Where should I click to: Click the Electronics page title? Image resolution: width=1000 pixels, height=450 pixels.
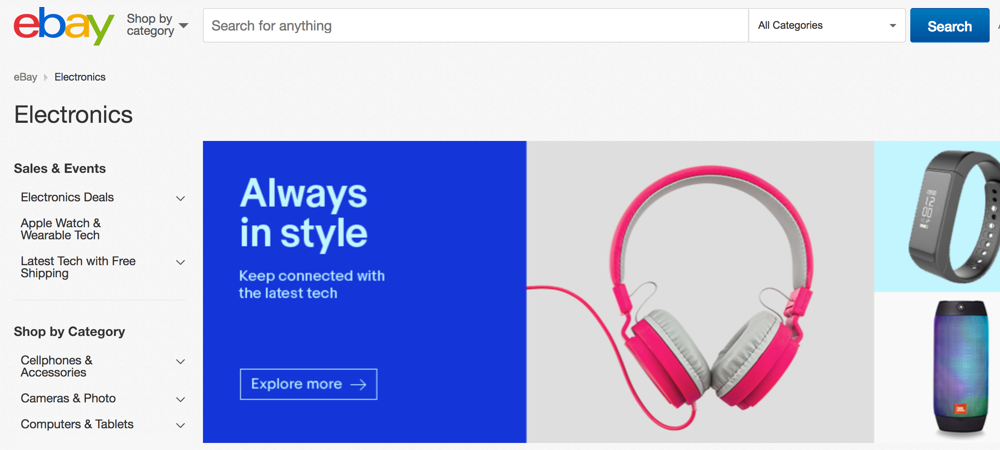coord(73,115)
